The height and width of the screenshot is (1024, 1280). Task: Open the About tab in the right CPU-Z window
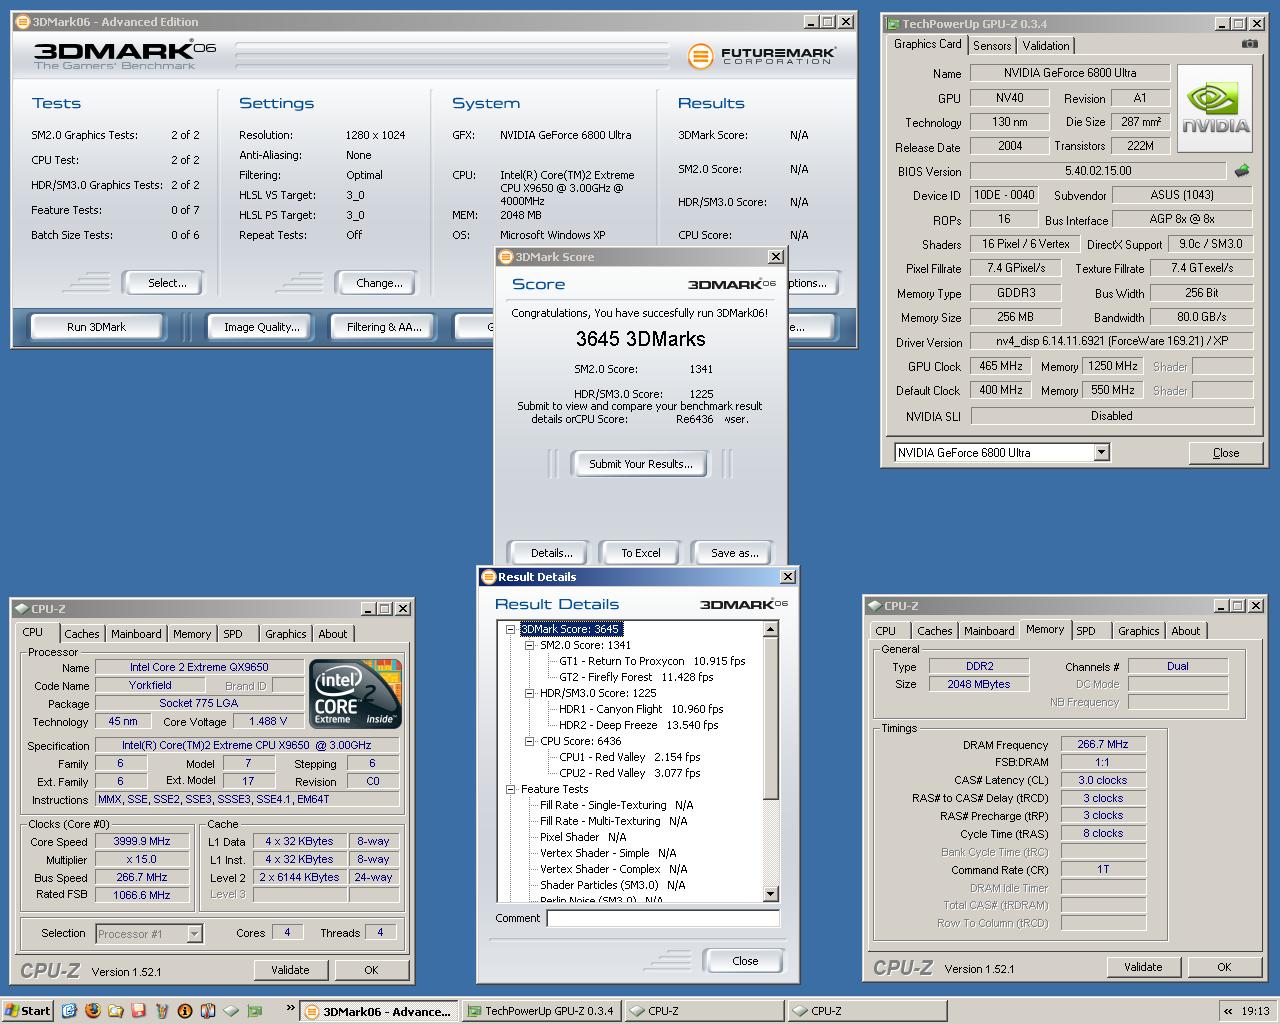coord(1186,631)
